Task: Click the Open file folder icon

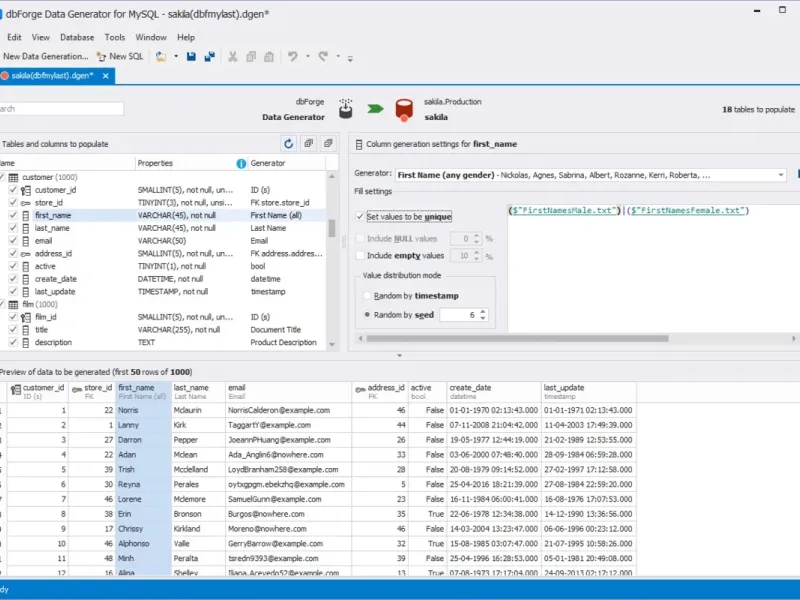Action: 161,57
